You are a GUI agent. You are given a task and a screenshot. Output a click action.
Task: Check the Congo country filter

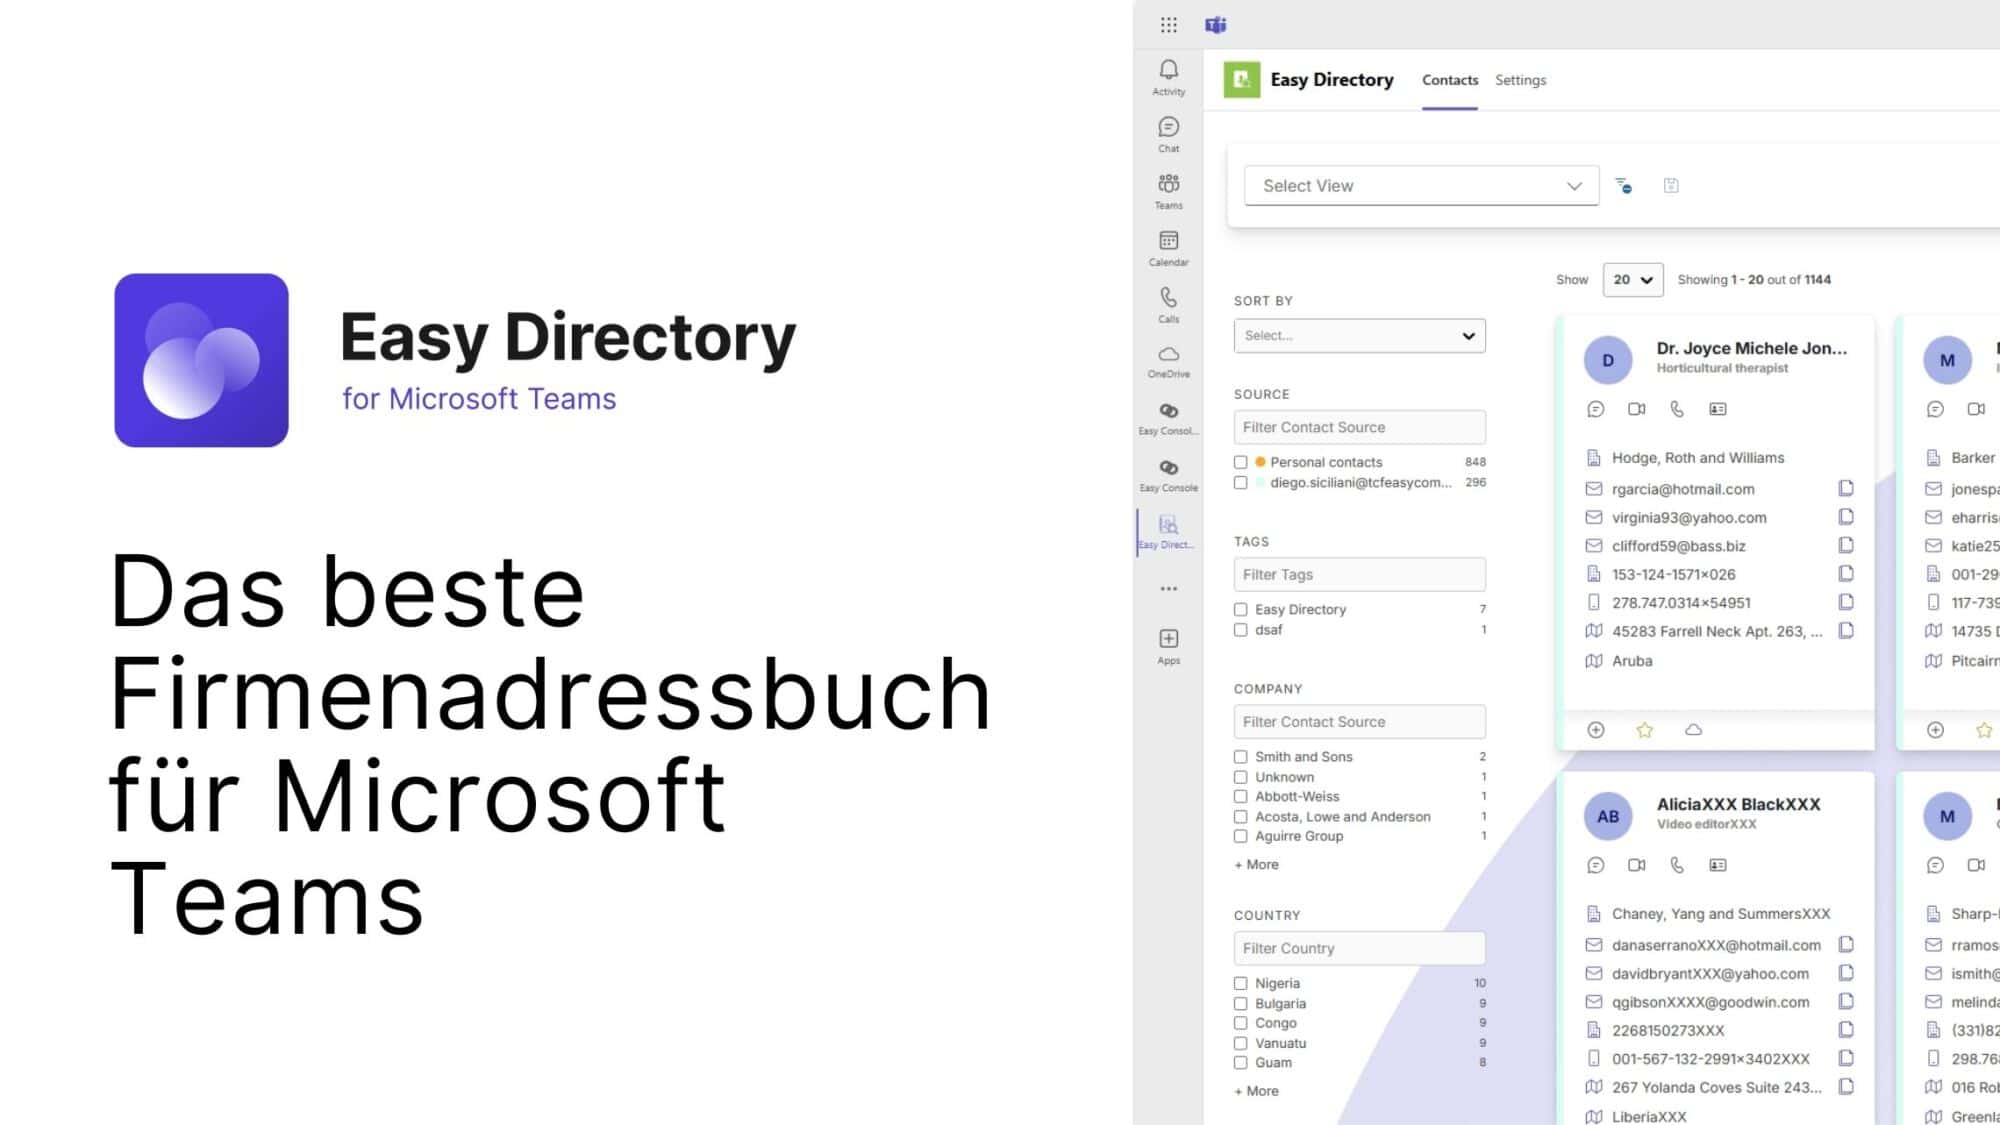pos(1240,1023)
